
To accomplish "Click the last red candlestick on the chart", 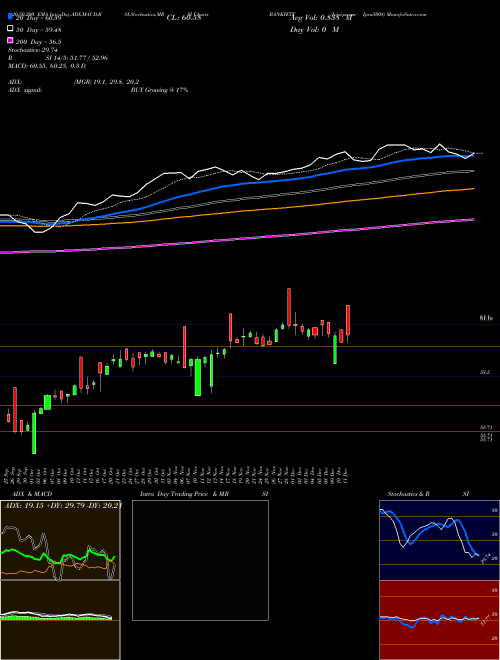I will (x=348, y=320).
